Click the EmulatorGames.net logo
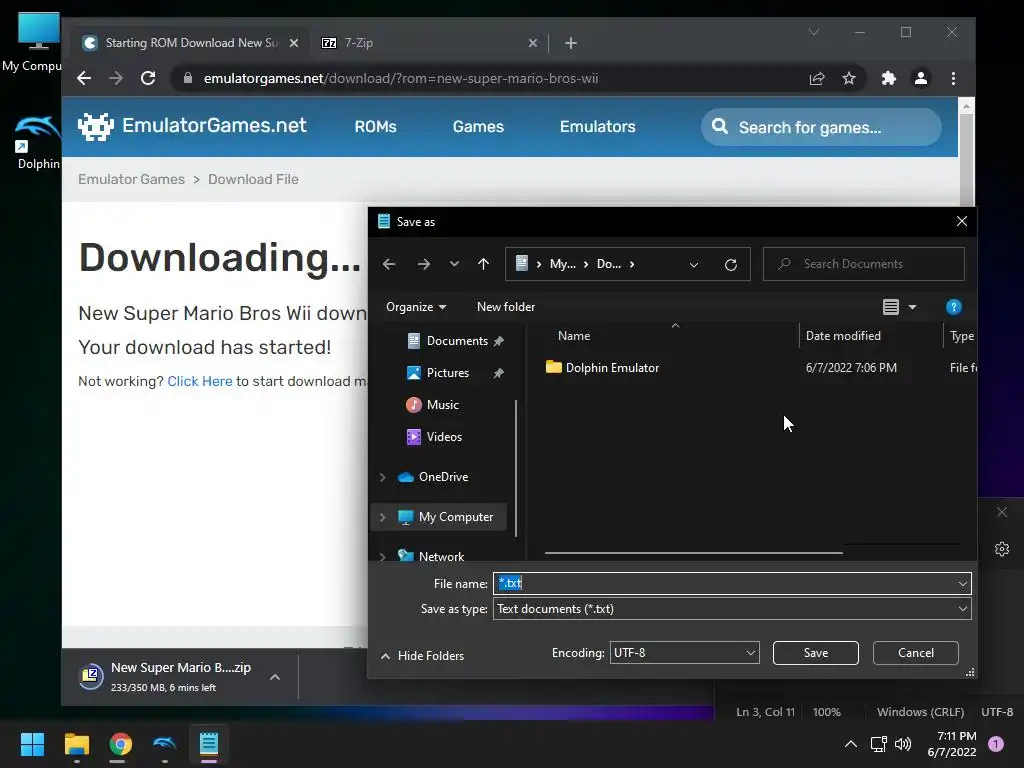 [x=192, y=125]
